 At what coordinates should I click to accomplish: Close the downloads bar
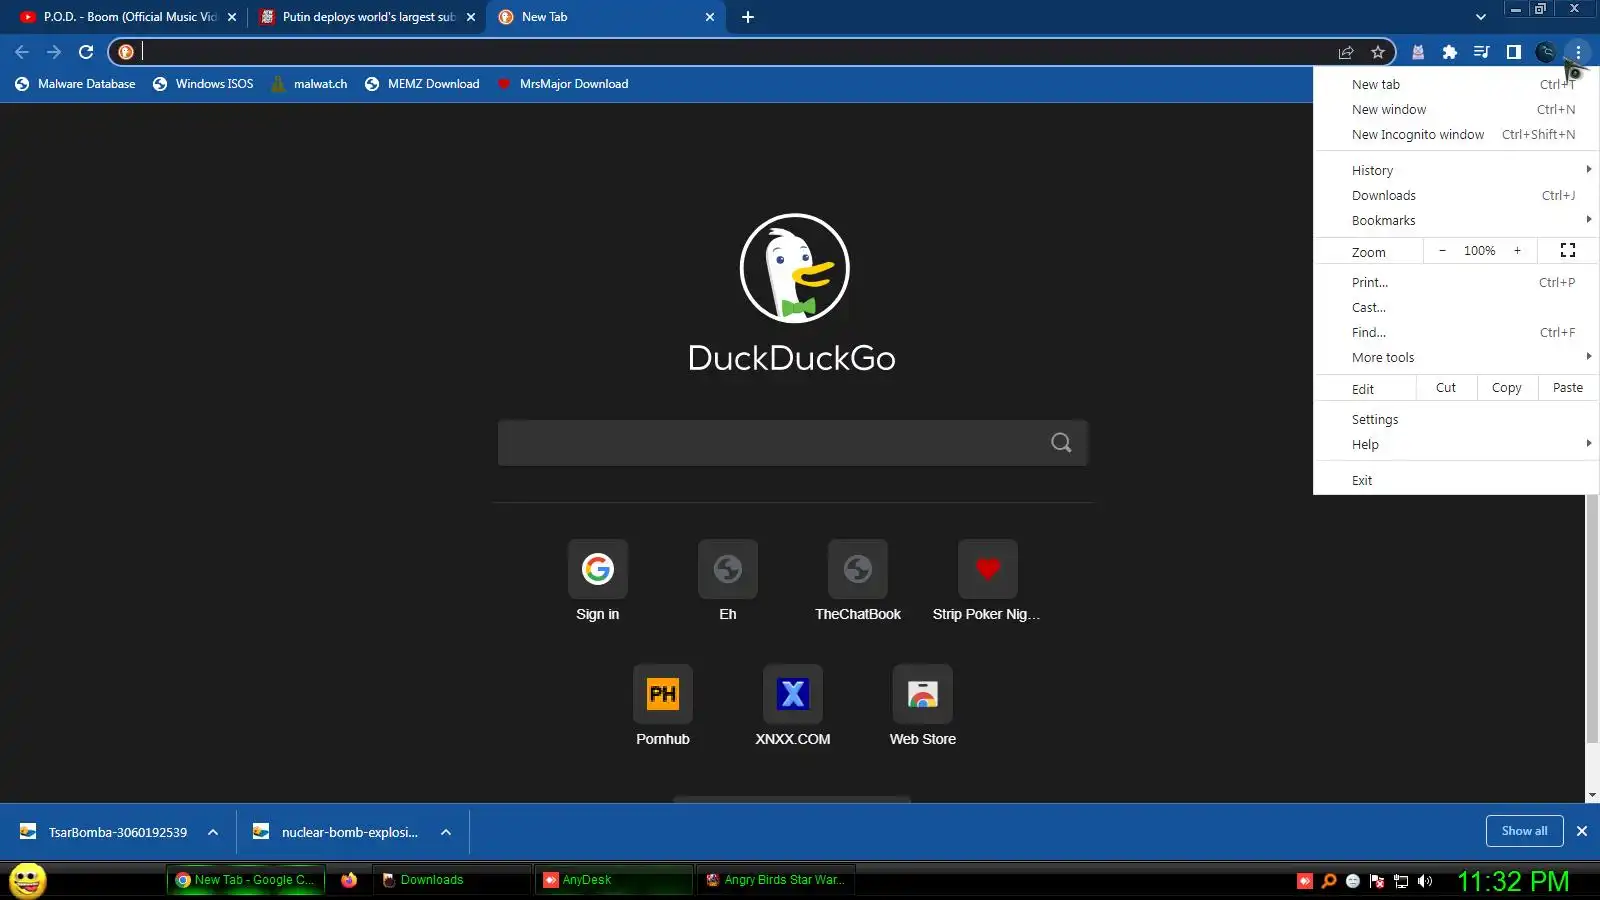[x=1582, y=831]
